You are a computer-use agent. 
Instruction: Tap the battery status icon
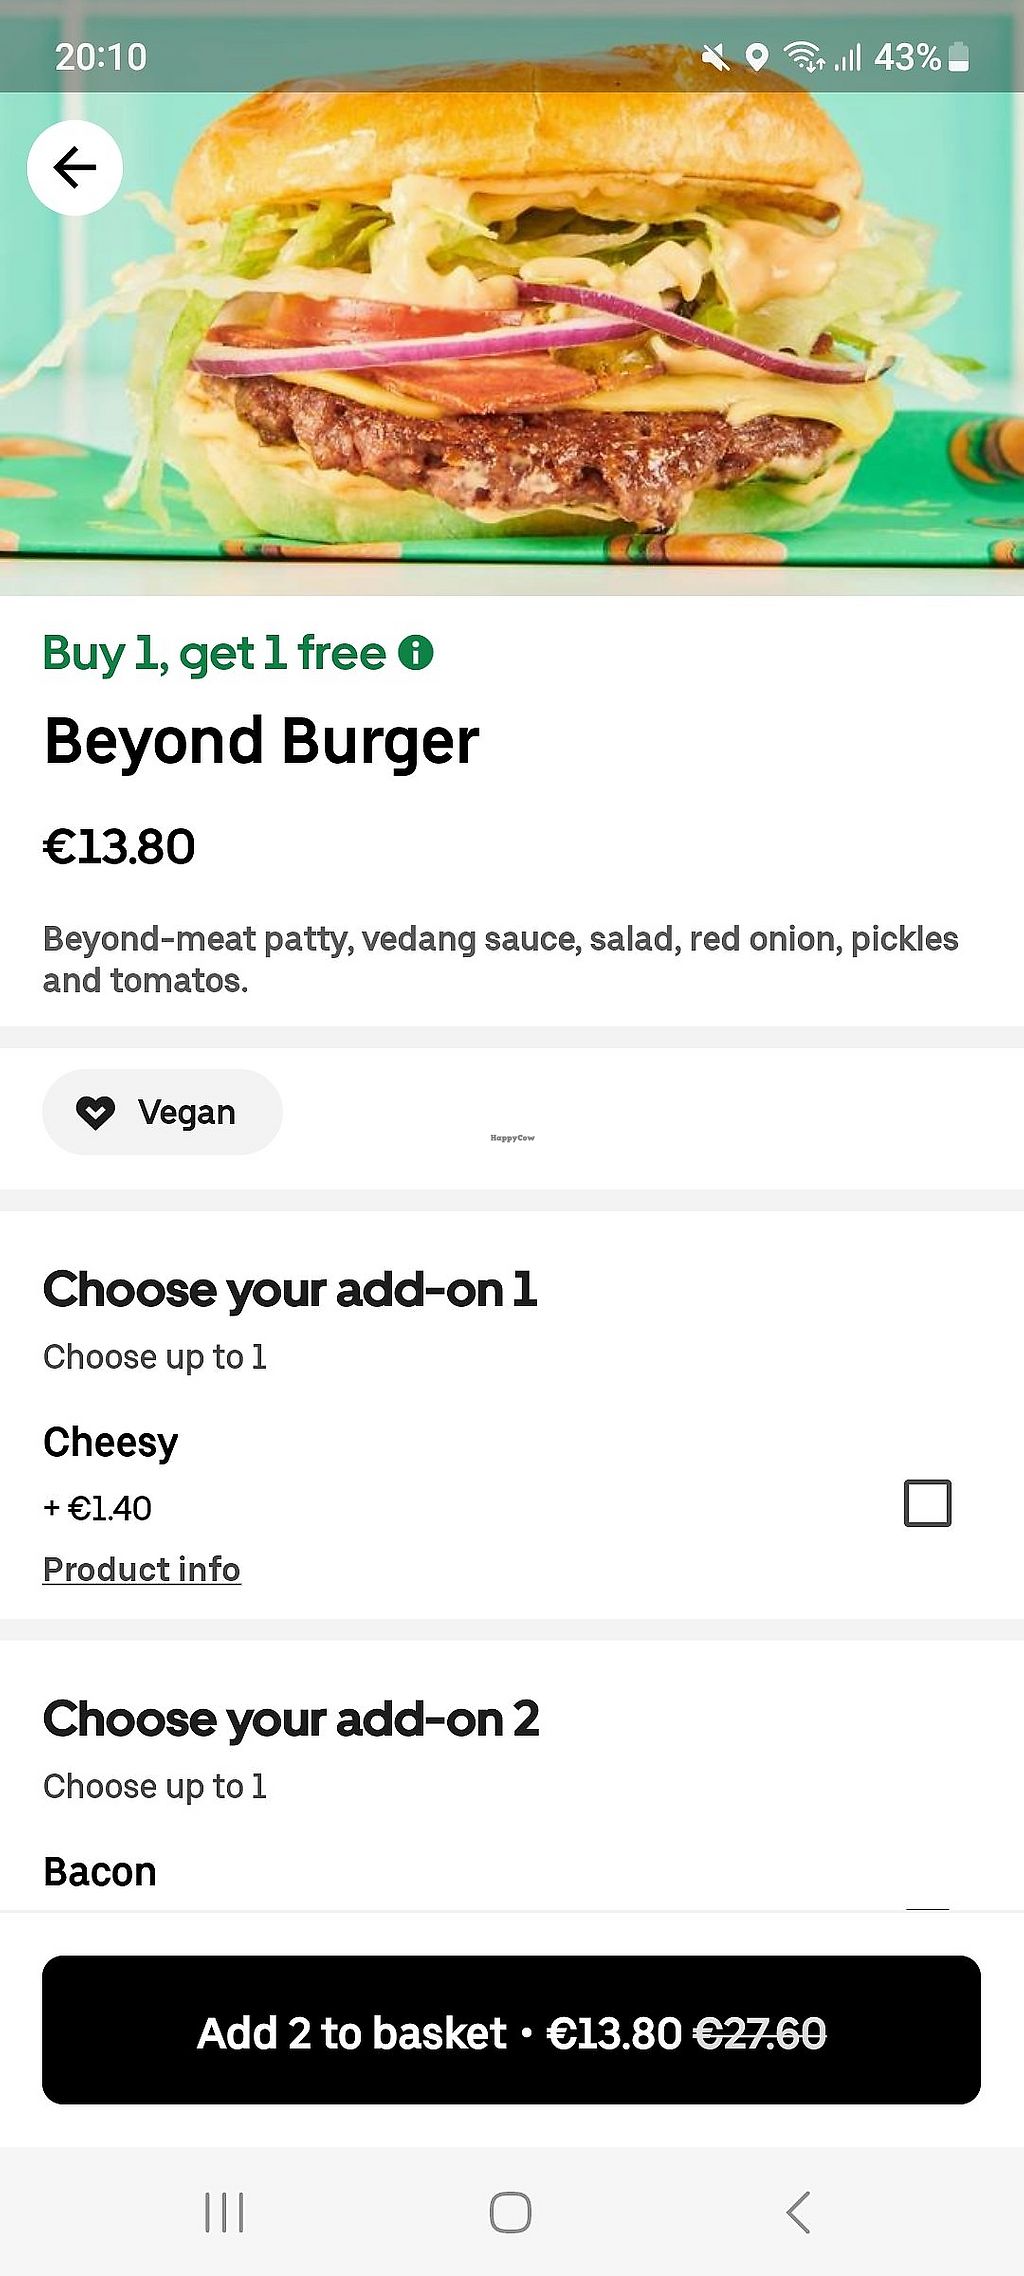click(959, 57)
